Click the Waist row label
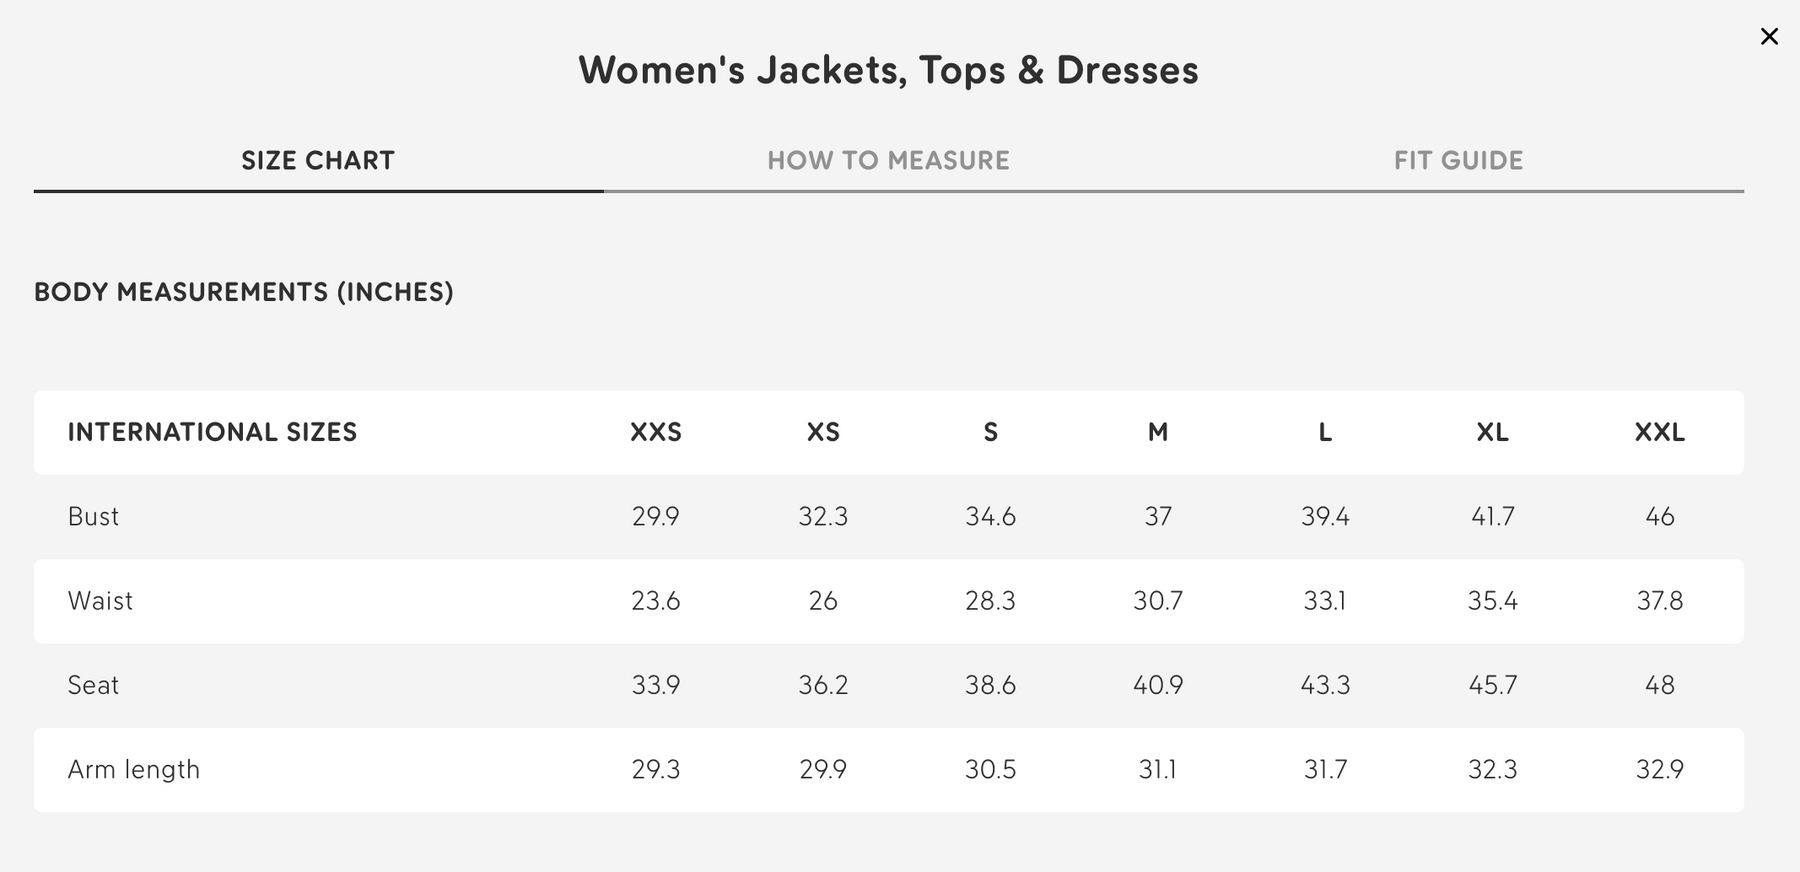 (x=100, y=601)
